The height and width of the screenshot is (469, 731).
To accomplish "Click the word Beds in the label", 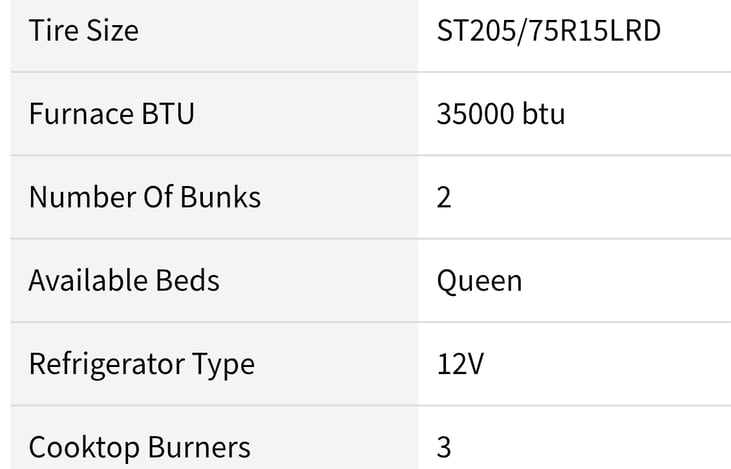I will click(187, 280).
